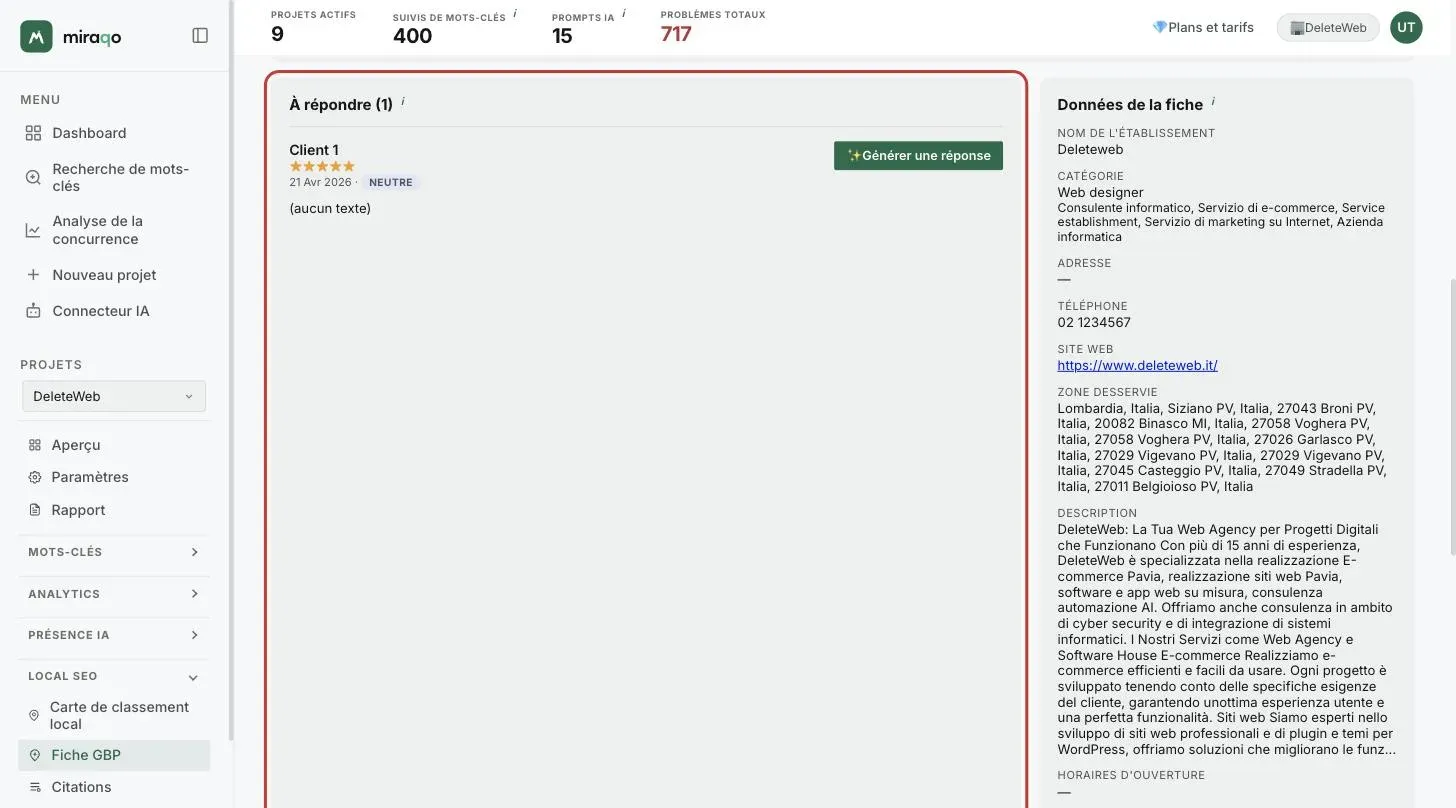
Task: Click info icon next to Prompts IA
Action: (624, 14)
